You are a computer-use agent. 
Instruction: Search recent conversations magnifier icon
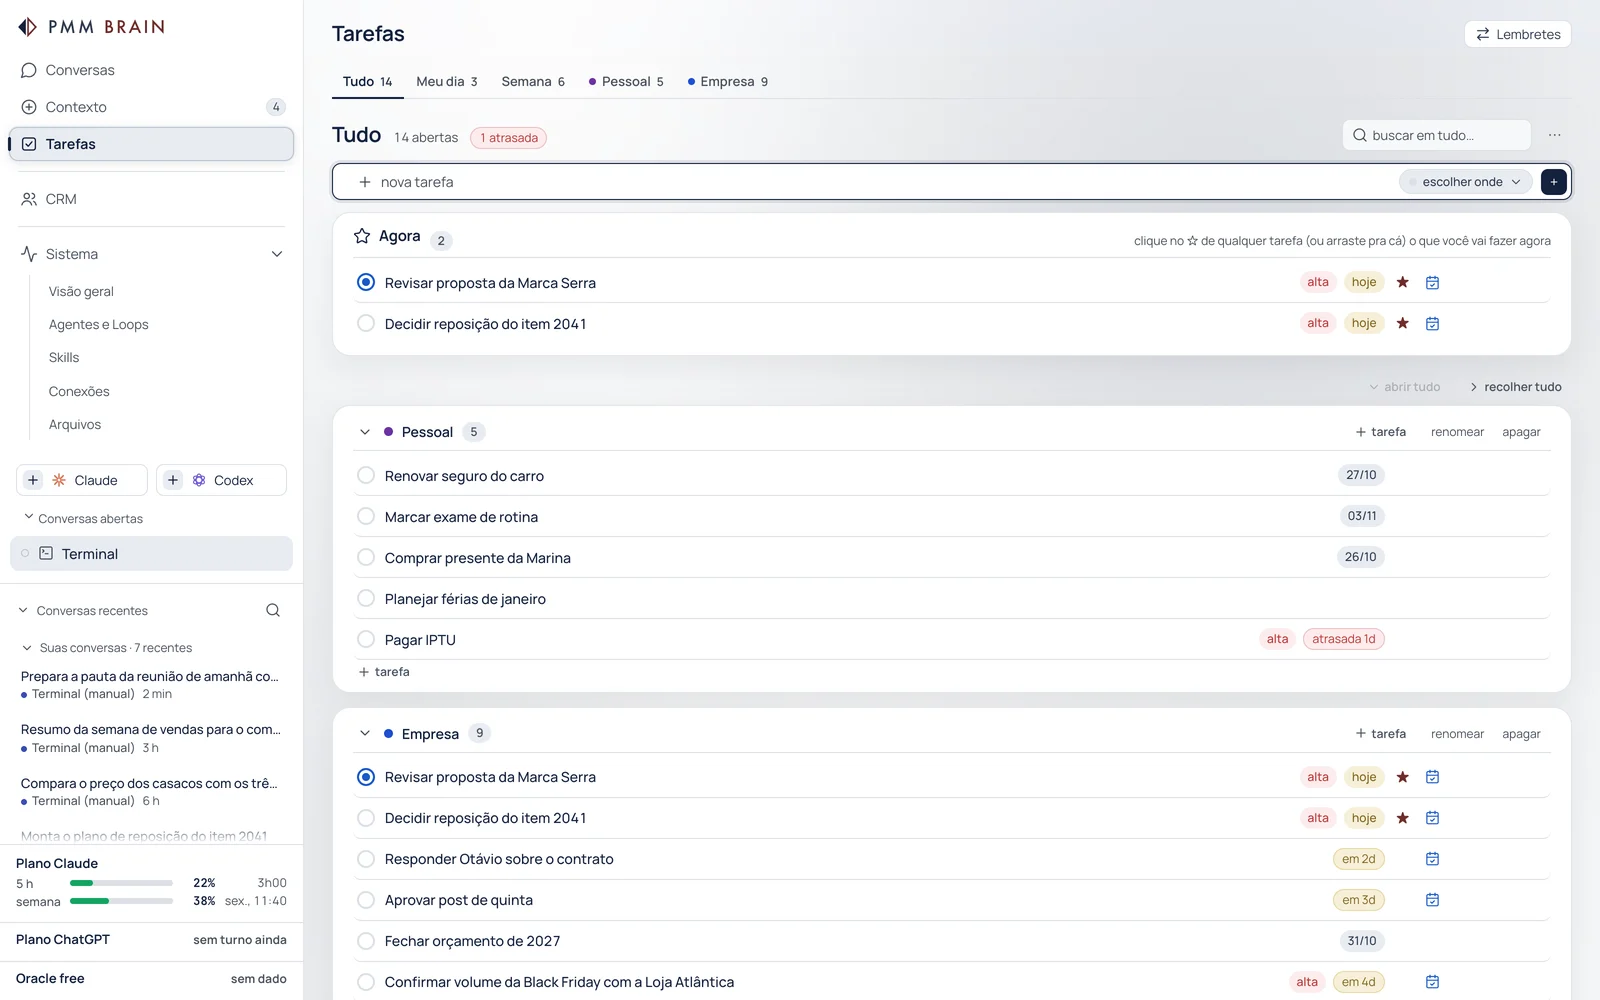click(x=273, y=611)
